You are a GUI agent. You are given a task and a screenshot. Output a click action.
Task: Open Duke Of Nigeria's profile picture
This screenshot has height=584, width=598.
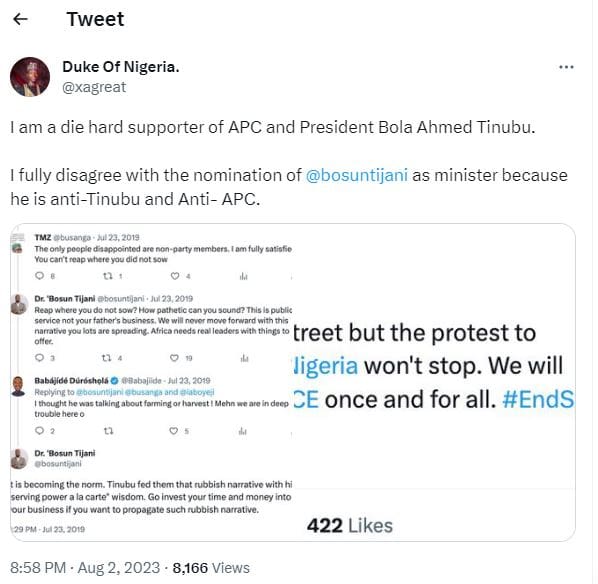pyautogui.click(x=30, y=77)
